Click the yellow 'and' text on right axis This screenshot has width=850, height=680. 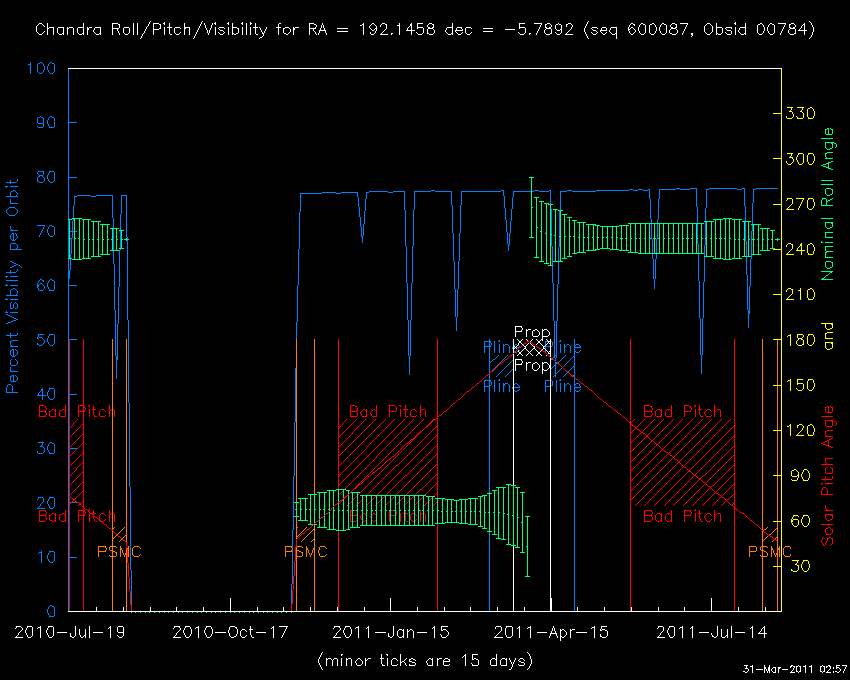(827, 340)
